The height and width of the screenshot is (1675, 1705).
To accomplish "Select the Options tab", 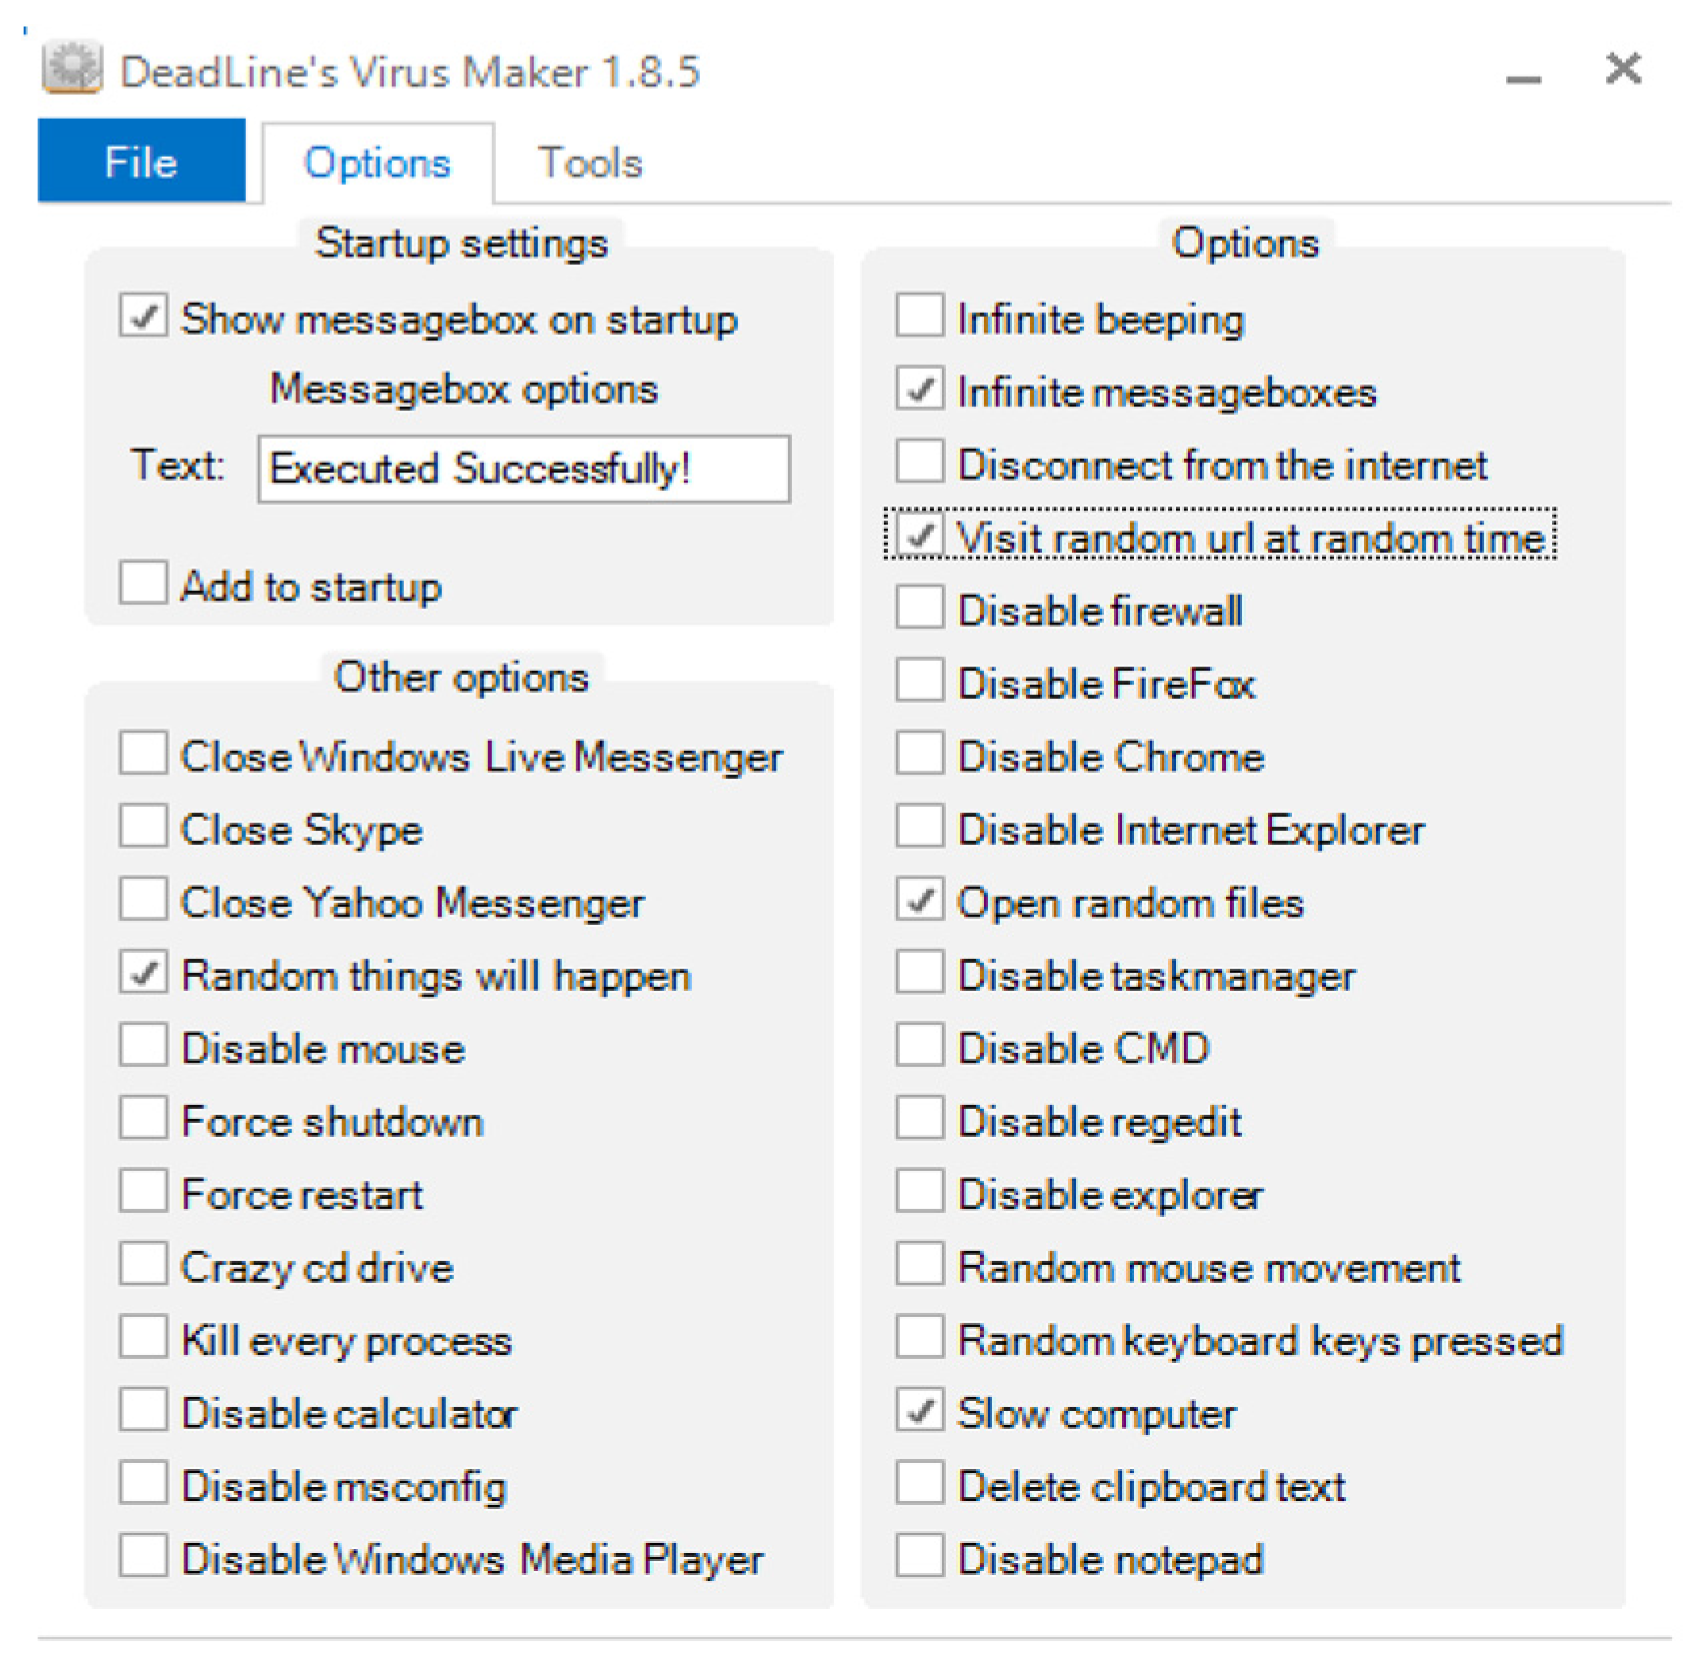I will [x=377, y=163].
